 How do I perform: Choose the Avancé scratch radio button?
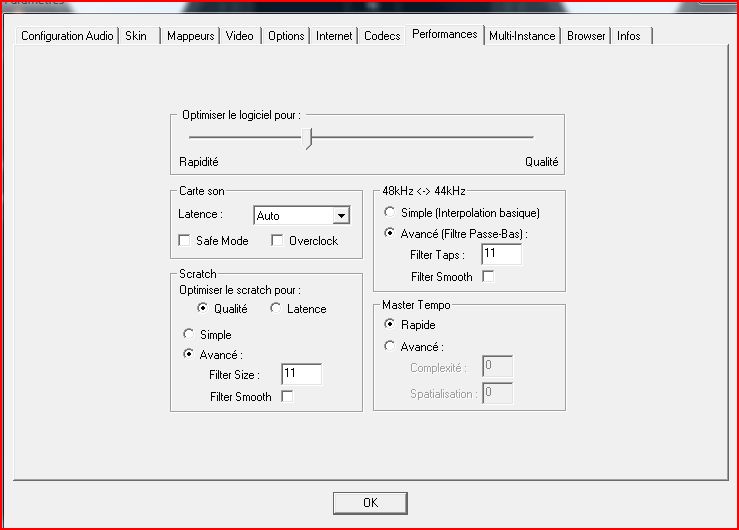click(188, 354)
